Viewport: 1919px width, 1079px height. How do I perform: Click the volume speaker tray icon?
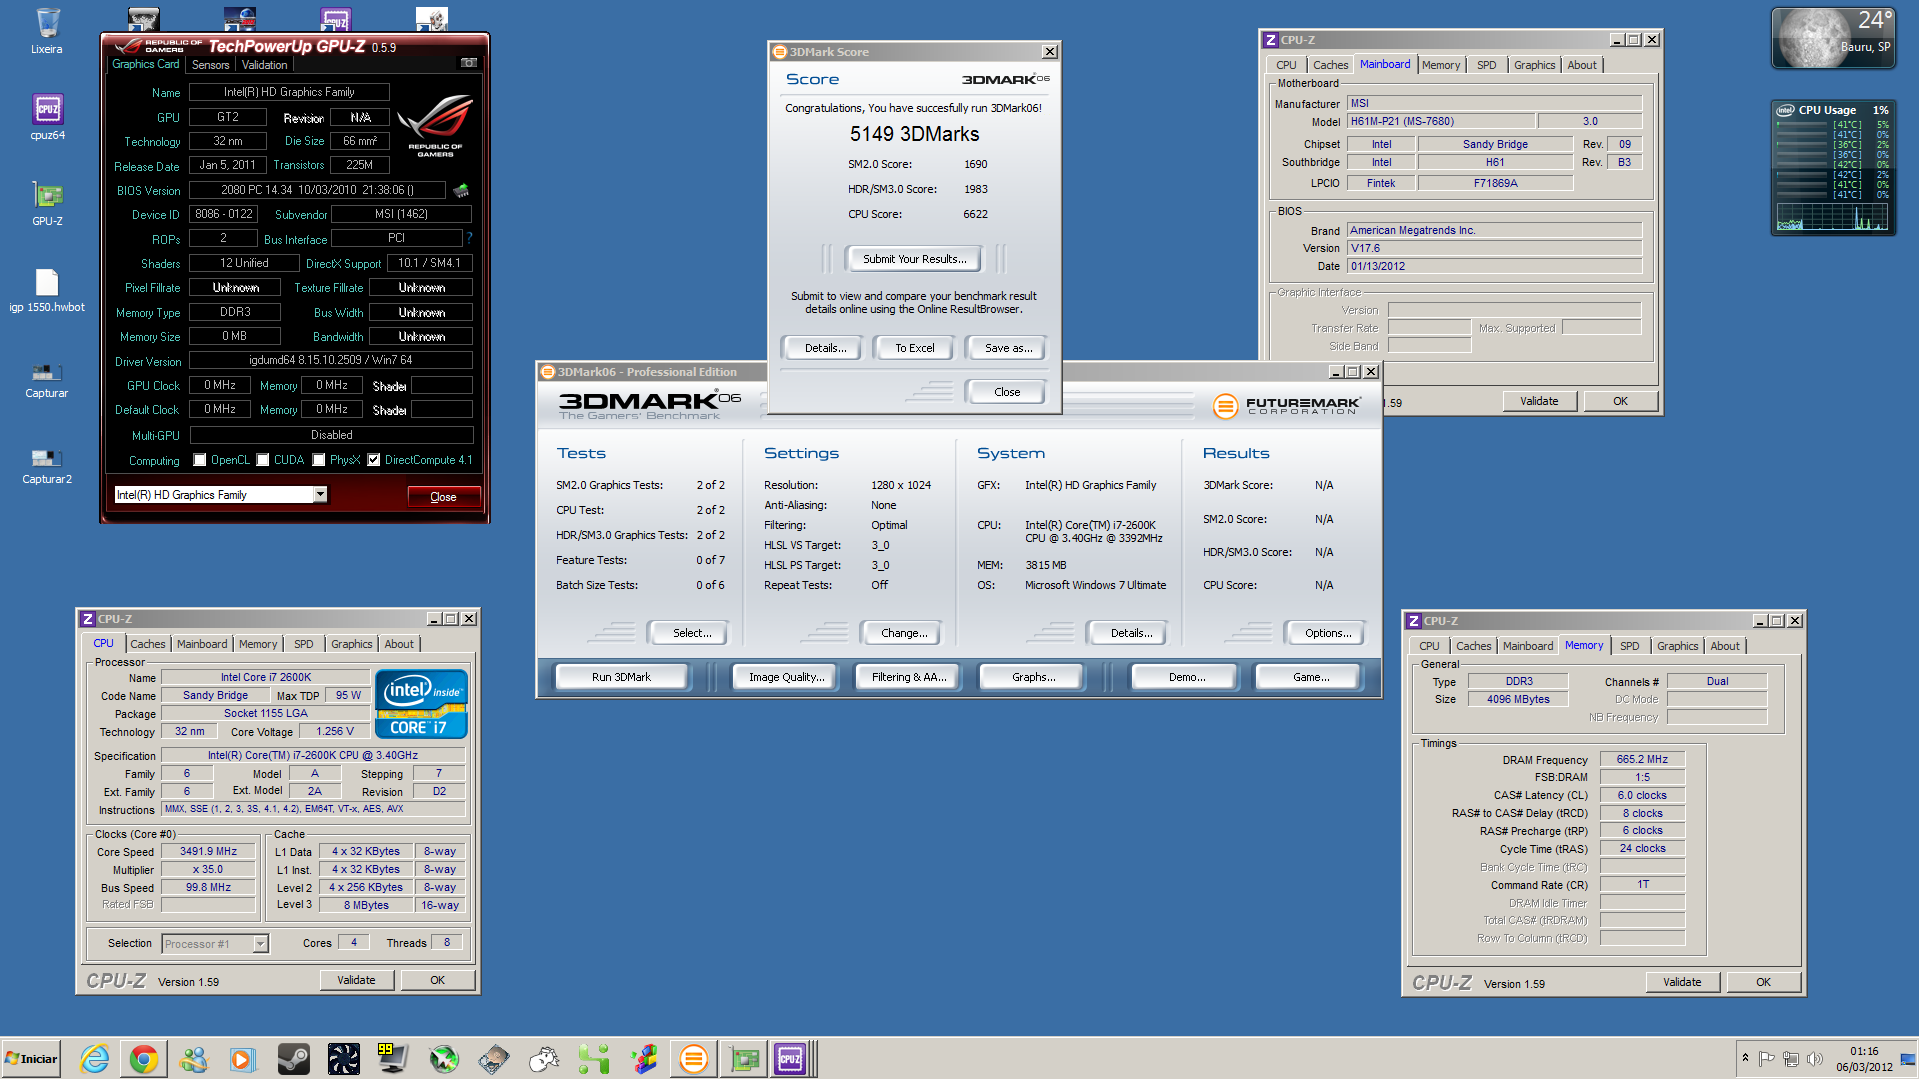click(1814, 1058)
